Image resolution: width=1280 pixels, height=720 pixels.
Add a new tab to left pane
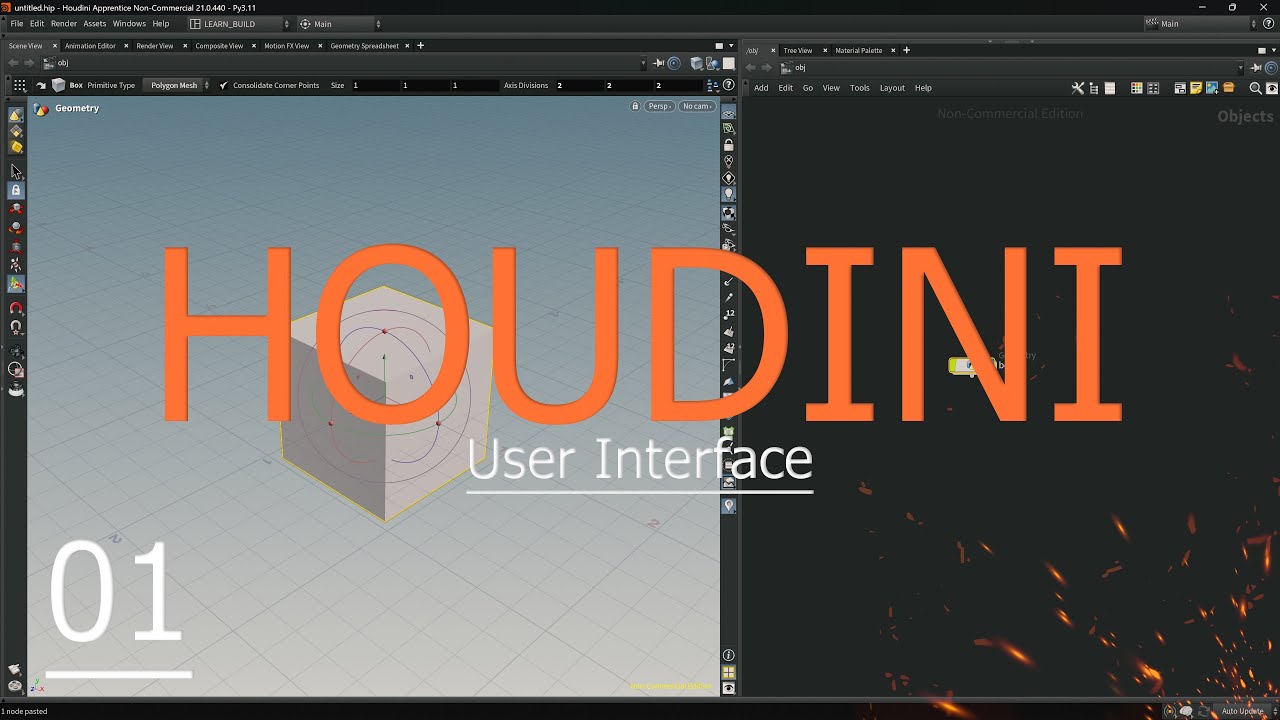pyautogui.click(x=420, y=45)
